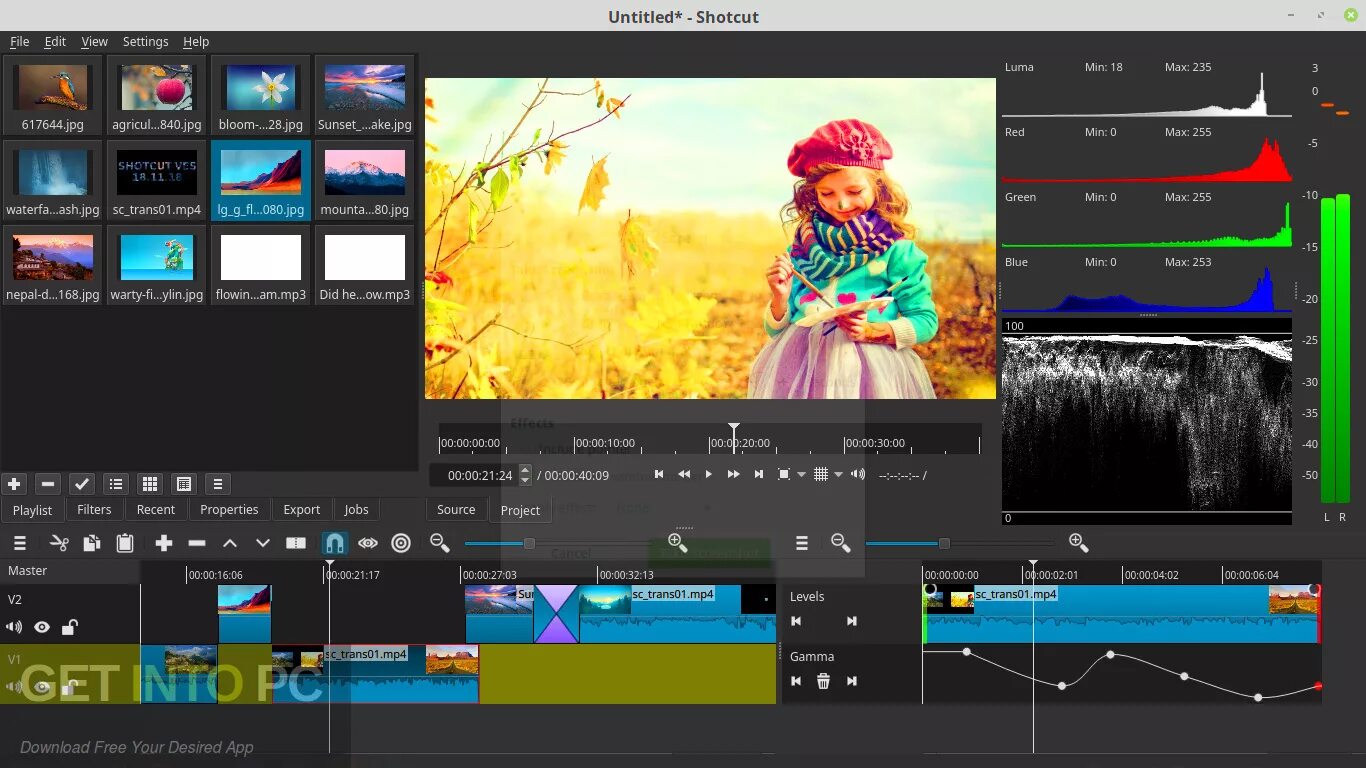
Task: Expand the zoom options dropdown arrow
Action: (801, 475)
